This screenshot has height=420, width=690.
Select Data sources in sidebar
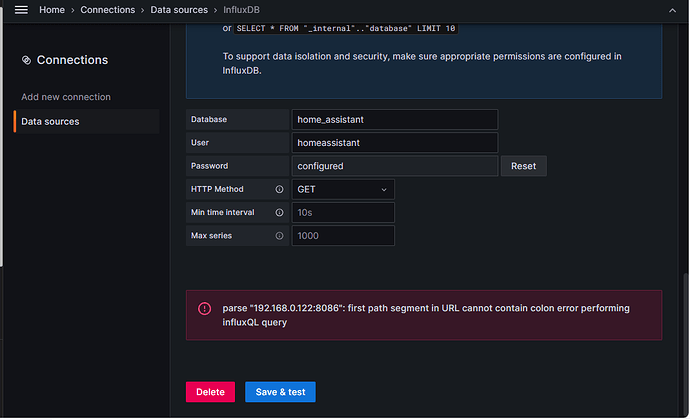point(87,122)
